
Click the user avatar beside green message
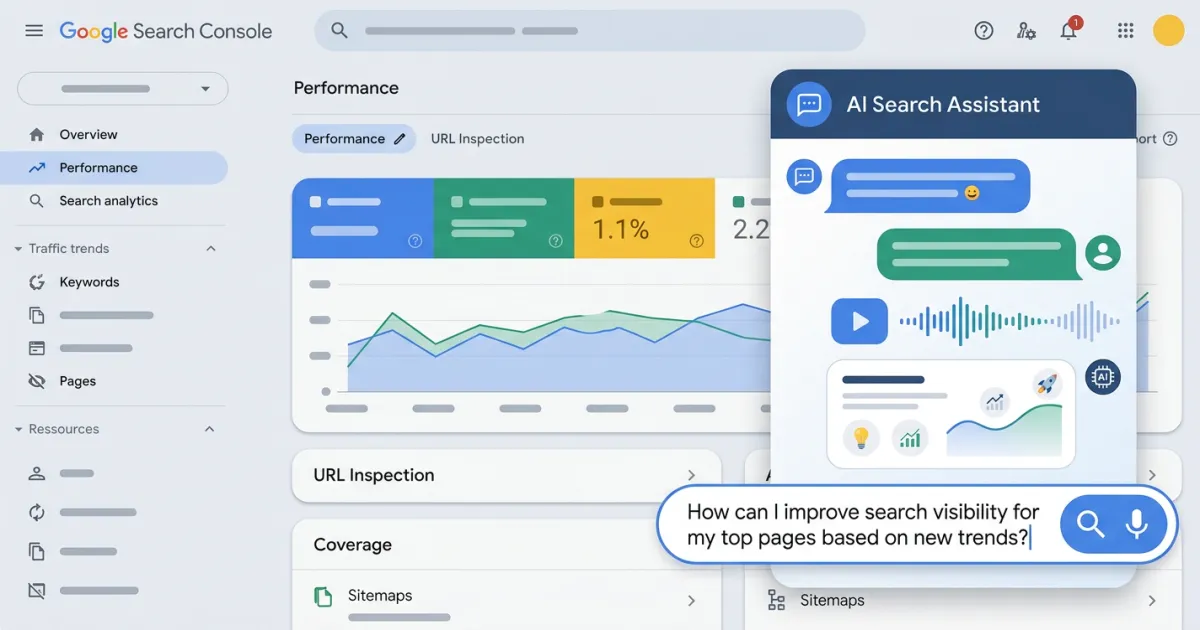point(1103,252)
